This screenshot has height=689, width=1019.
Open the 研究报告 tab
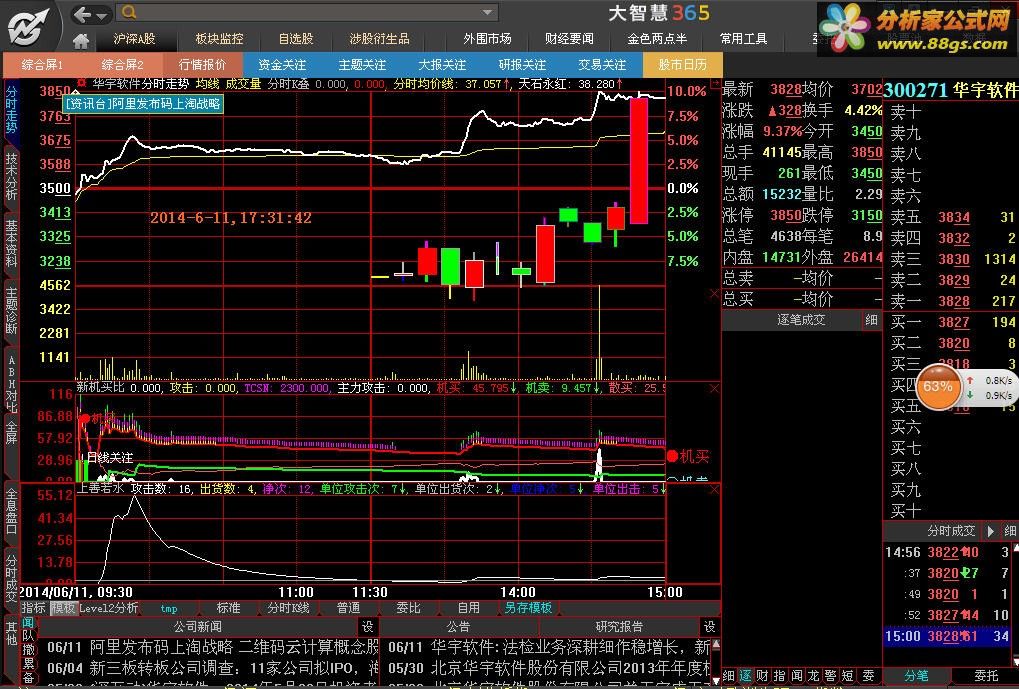(x=619, y=627)
